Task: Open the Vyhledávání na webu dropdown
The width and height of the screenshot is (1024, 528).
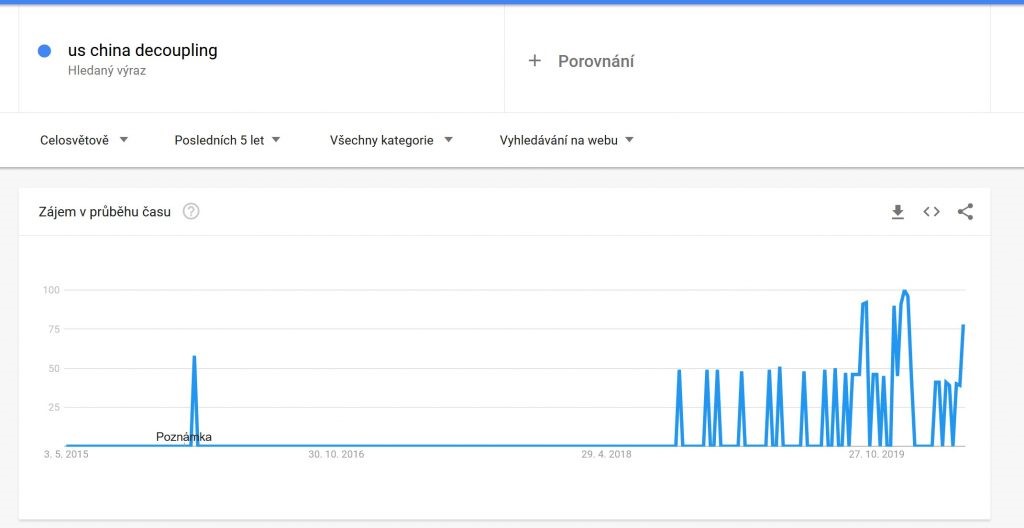Action: pos(566,140)
